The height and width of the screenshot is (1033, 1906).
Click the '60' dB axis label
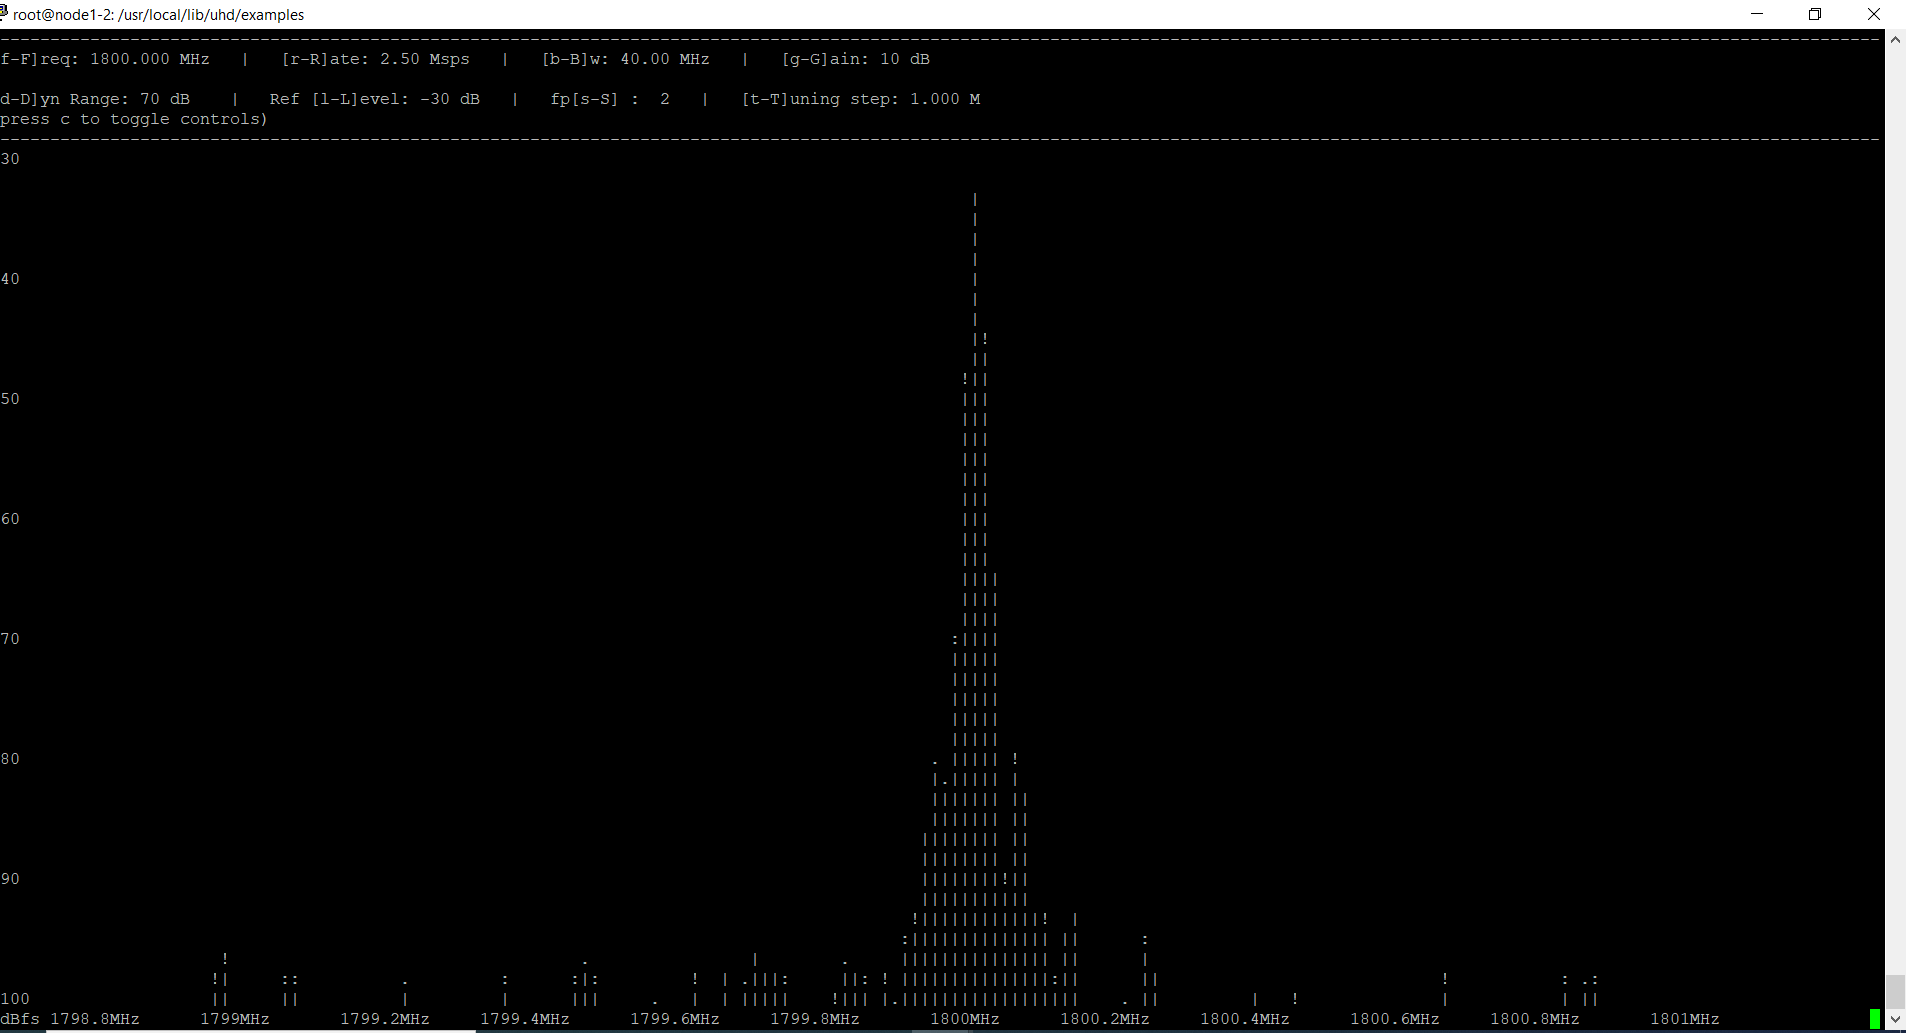click(10, 519)
